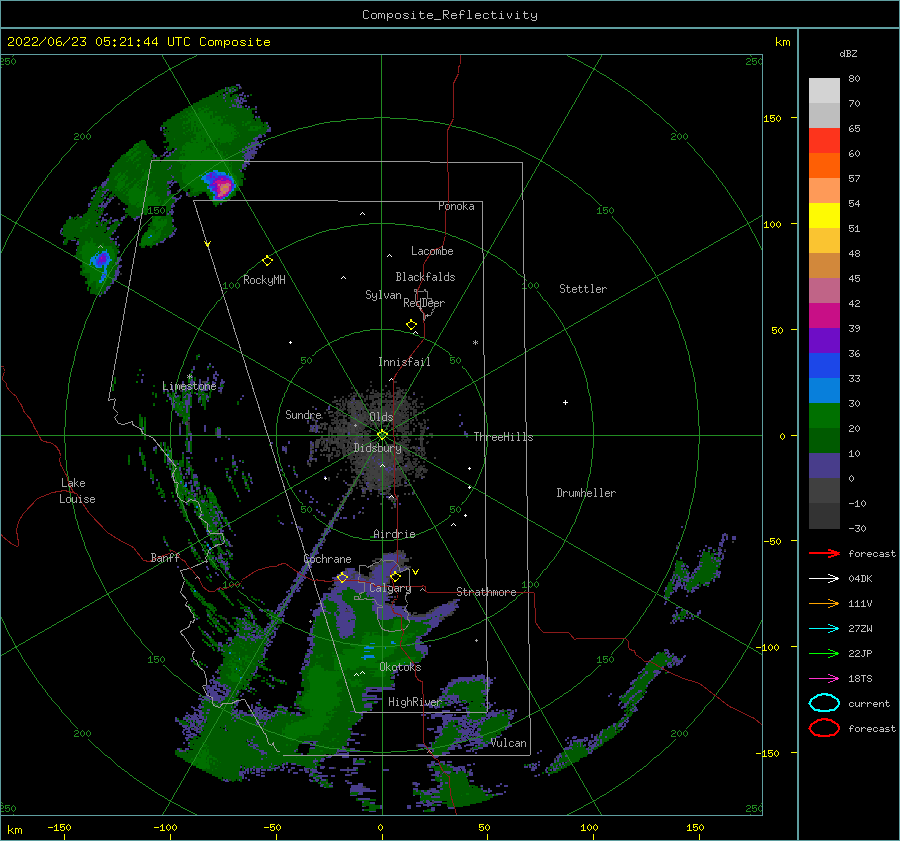900x841 pixels.
Task: Click the ThreeHills label
Action: [503, 437]
